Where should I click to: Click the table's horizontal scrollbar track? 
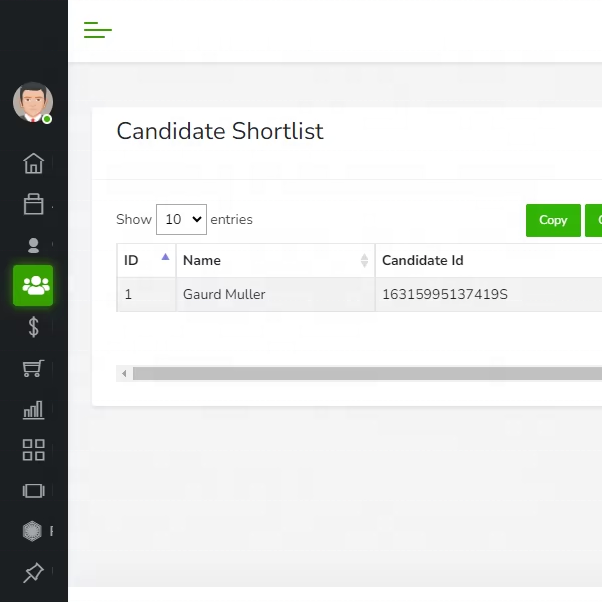tap(367, 373)
